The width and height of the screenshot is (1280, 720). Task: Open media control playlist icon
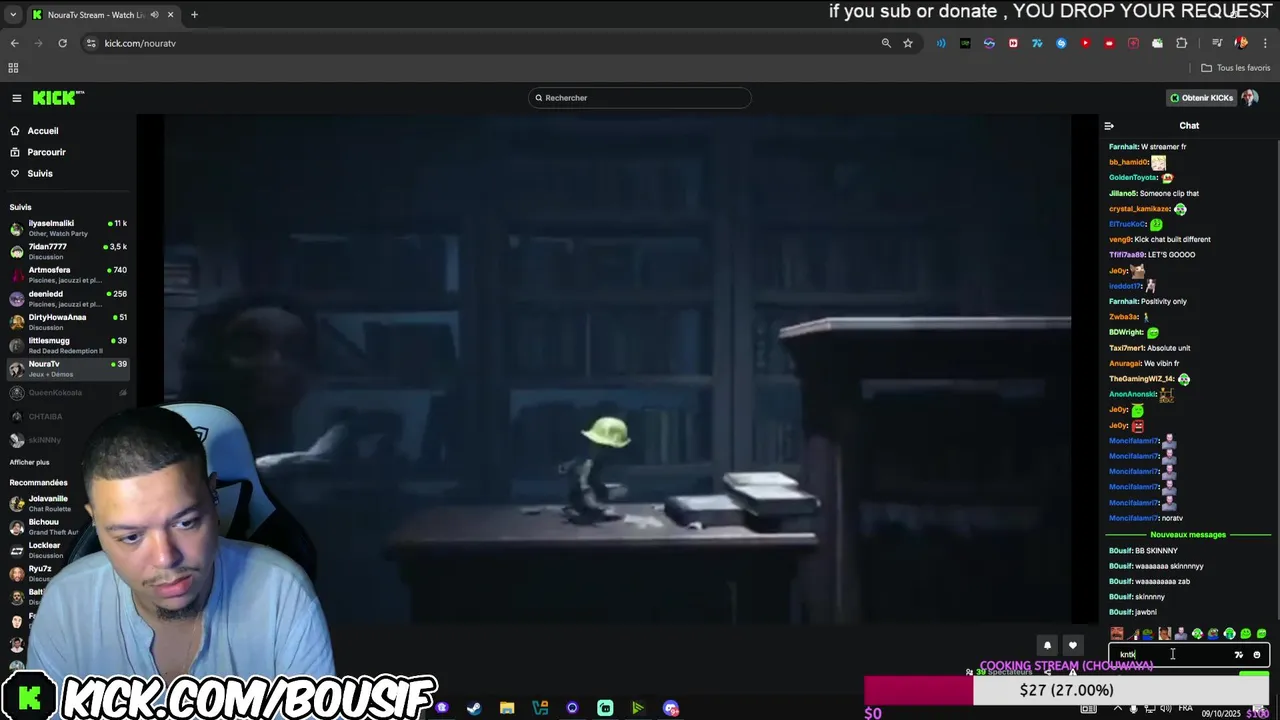(x=1217, y=43)
